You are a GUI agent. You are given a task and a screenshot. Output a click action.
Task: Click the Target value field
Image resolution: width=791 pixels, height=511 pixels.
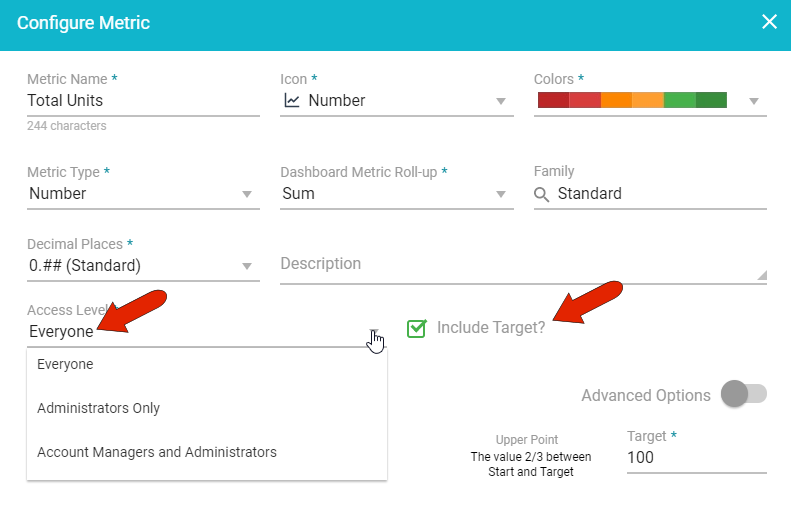pyautogui.click(x=696, y=457)
